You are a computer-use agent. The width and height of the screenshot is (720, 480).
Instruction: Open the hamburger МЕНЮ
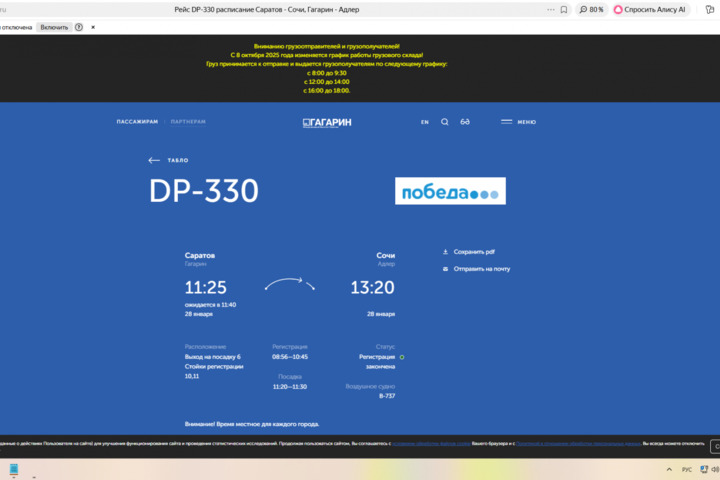518,122
